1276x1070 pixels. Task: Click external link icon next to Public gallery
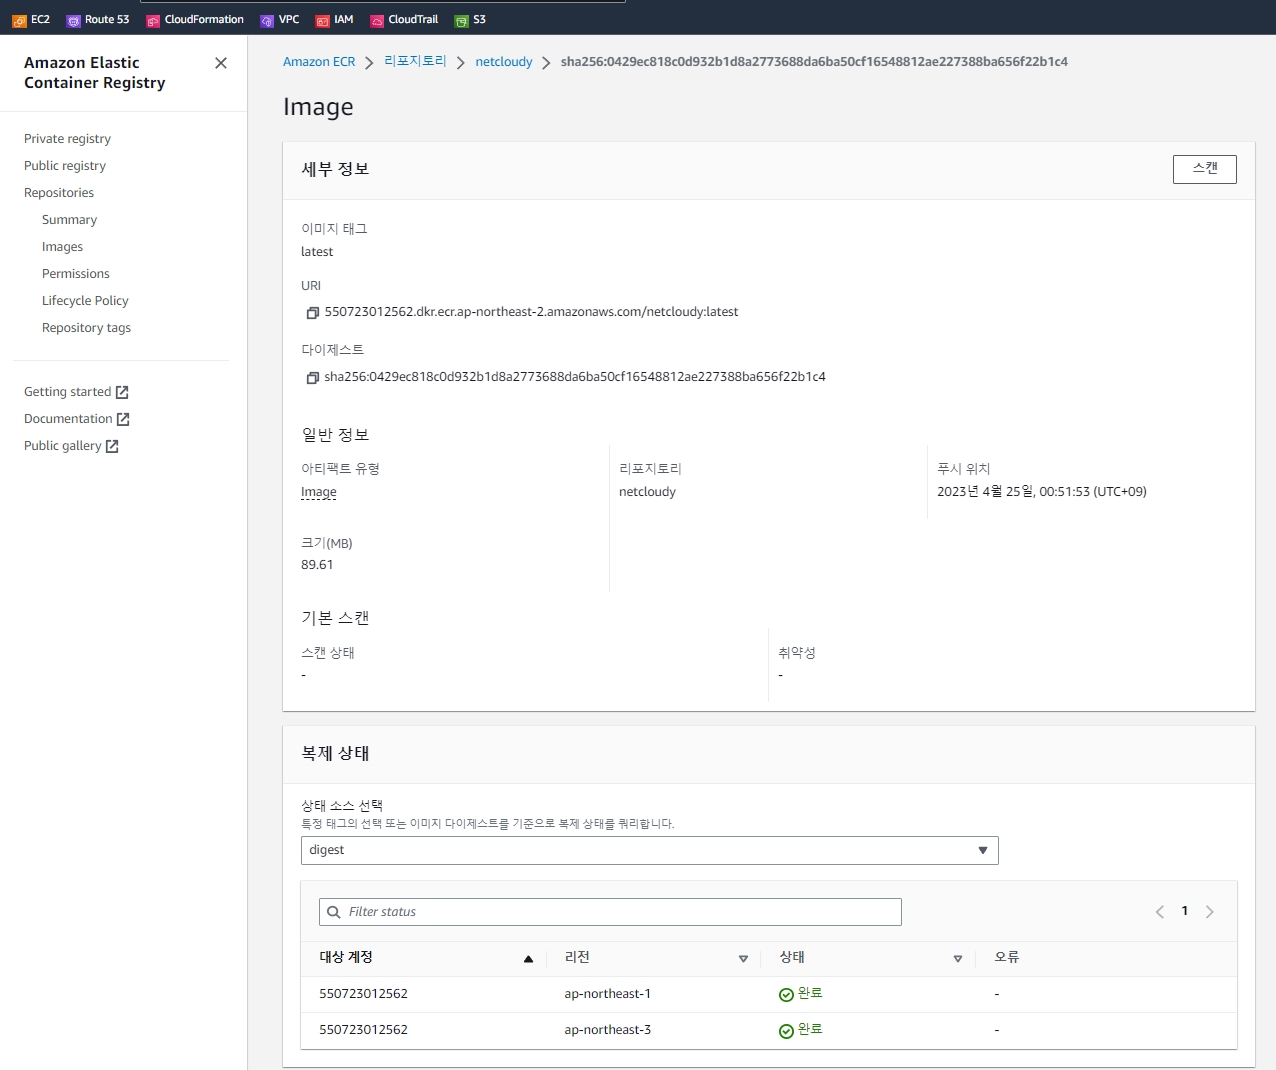112,446
